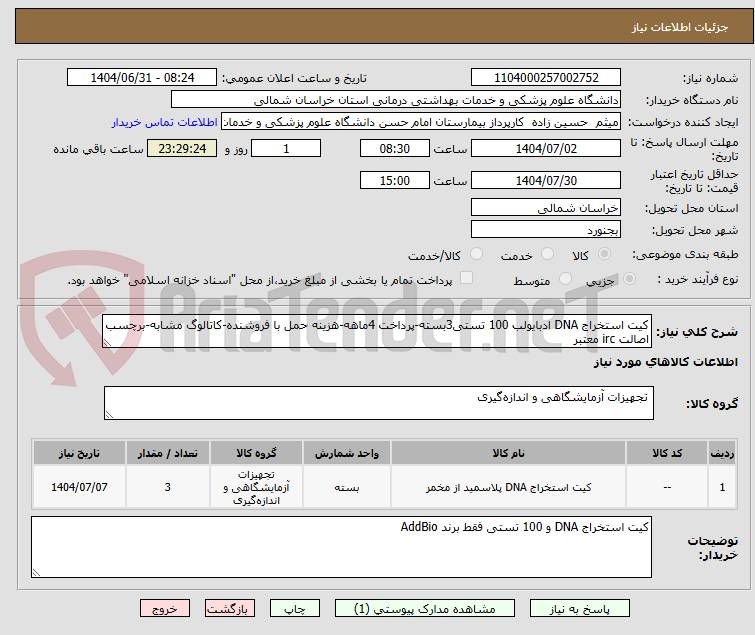Click the delivery city field بجنورد
The width and height of the screenshot is (755, 635).
pyautogui.click(x=546, y=230)
